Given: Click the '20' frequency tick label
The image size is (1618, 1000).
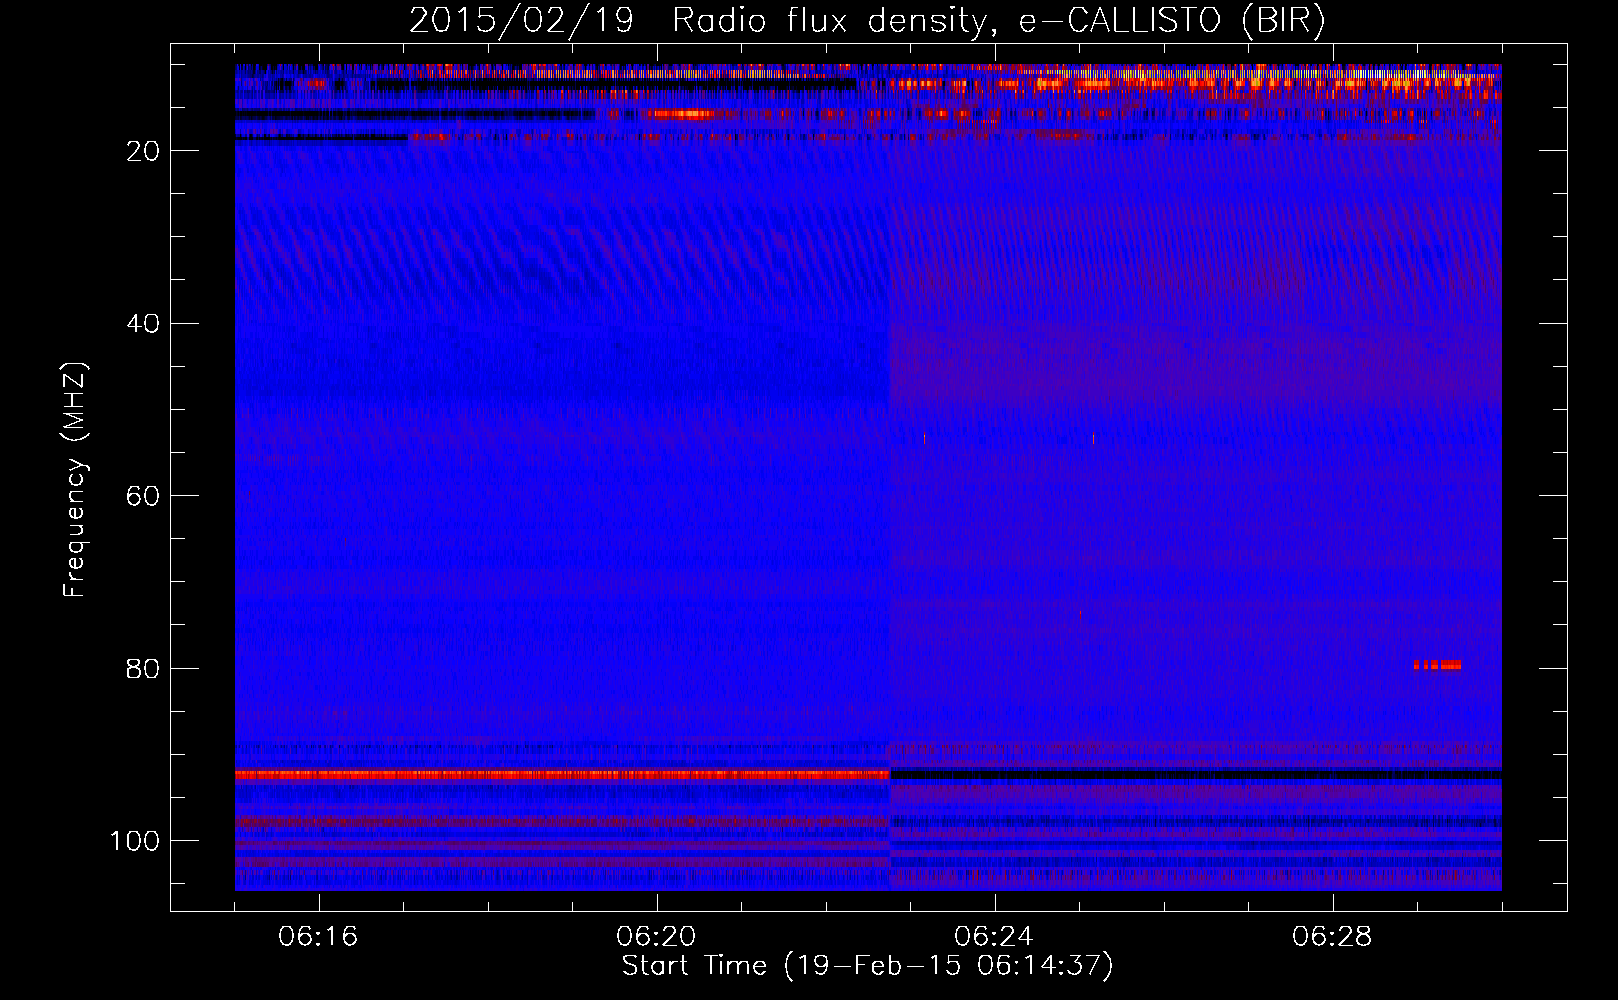Looking at the screenshot, I should [143, 151].
